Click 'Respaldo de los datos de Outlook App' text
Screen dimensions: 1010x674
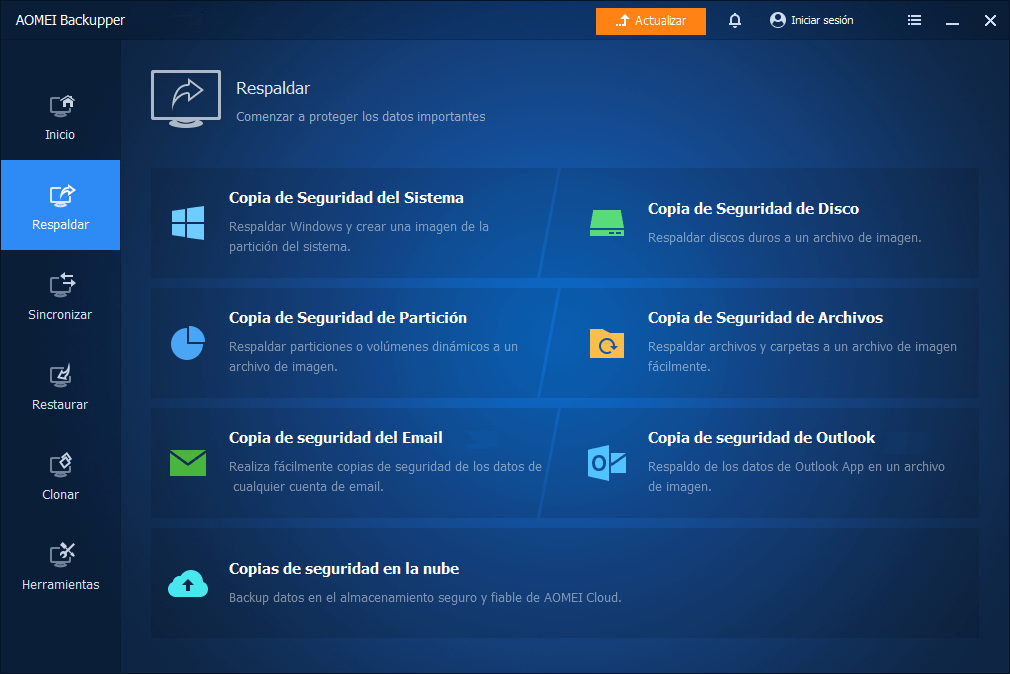click(x=796, y=476)
